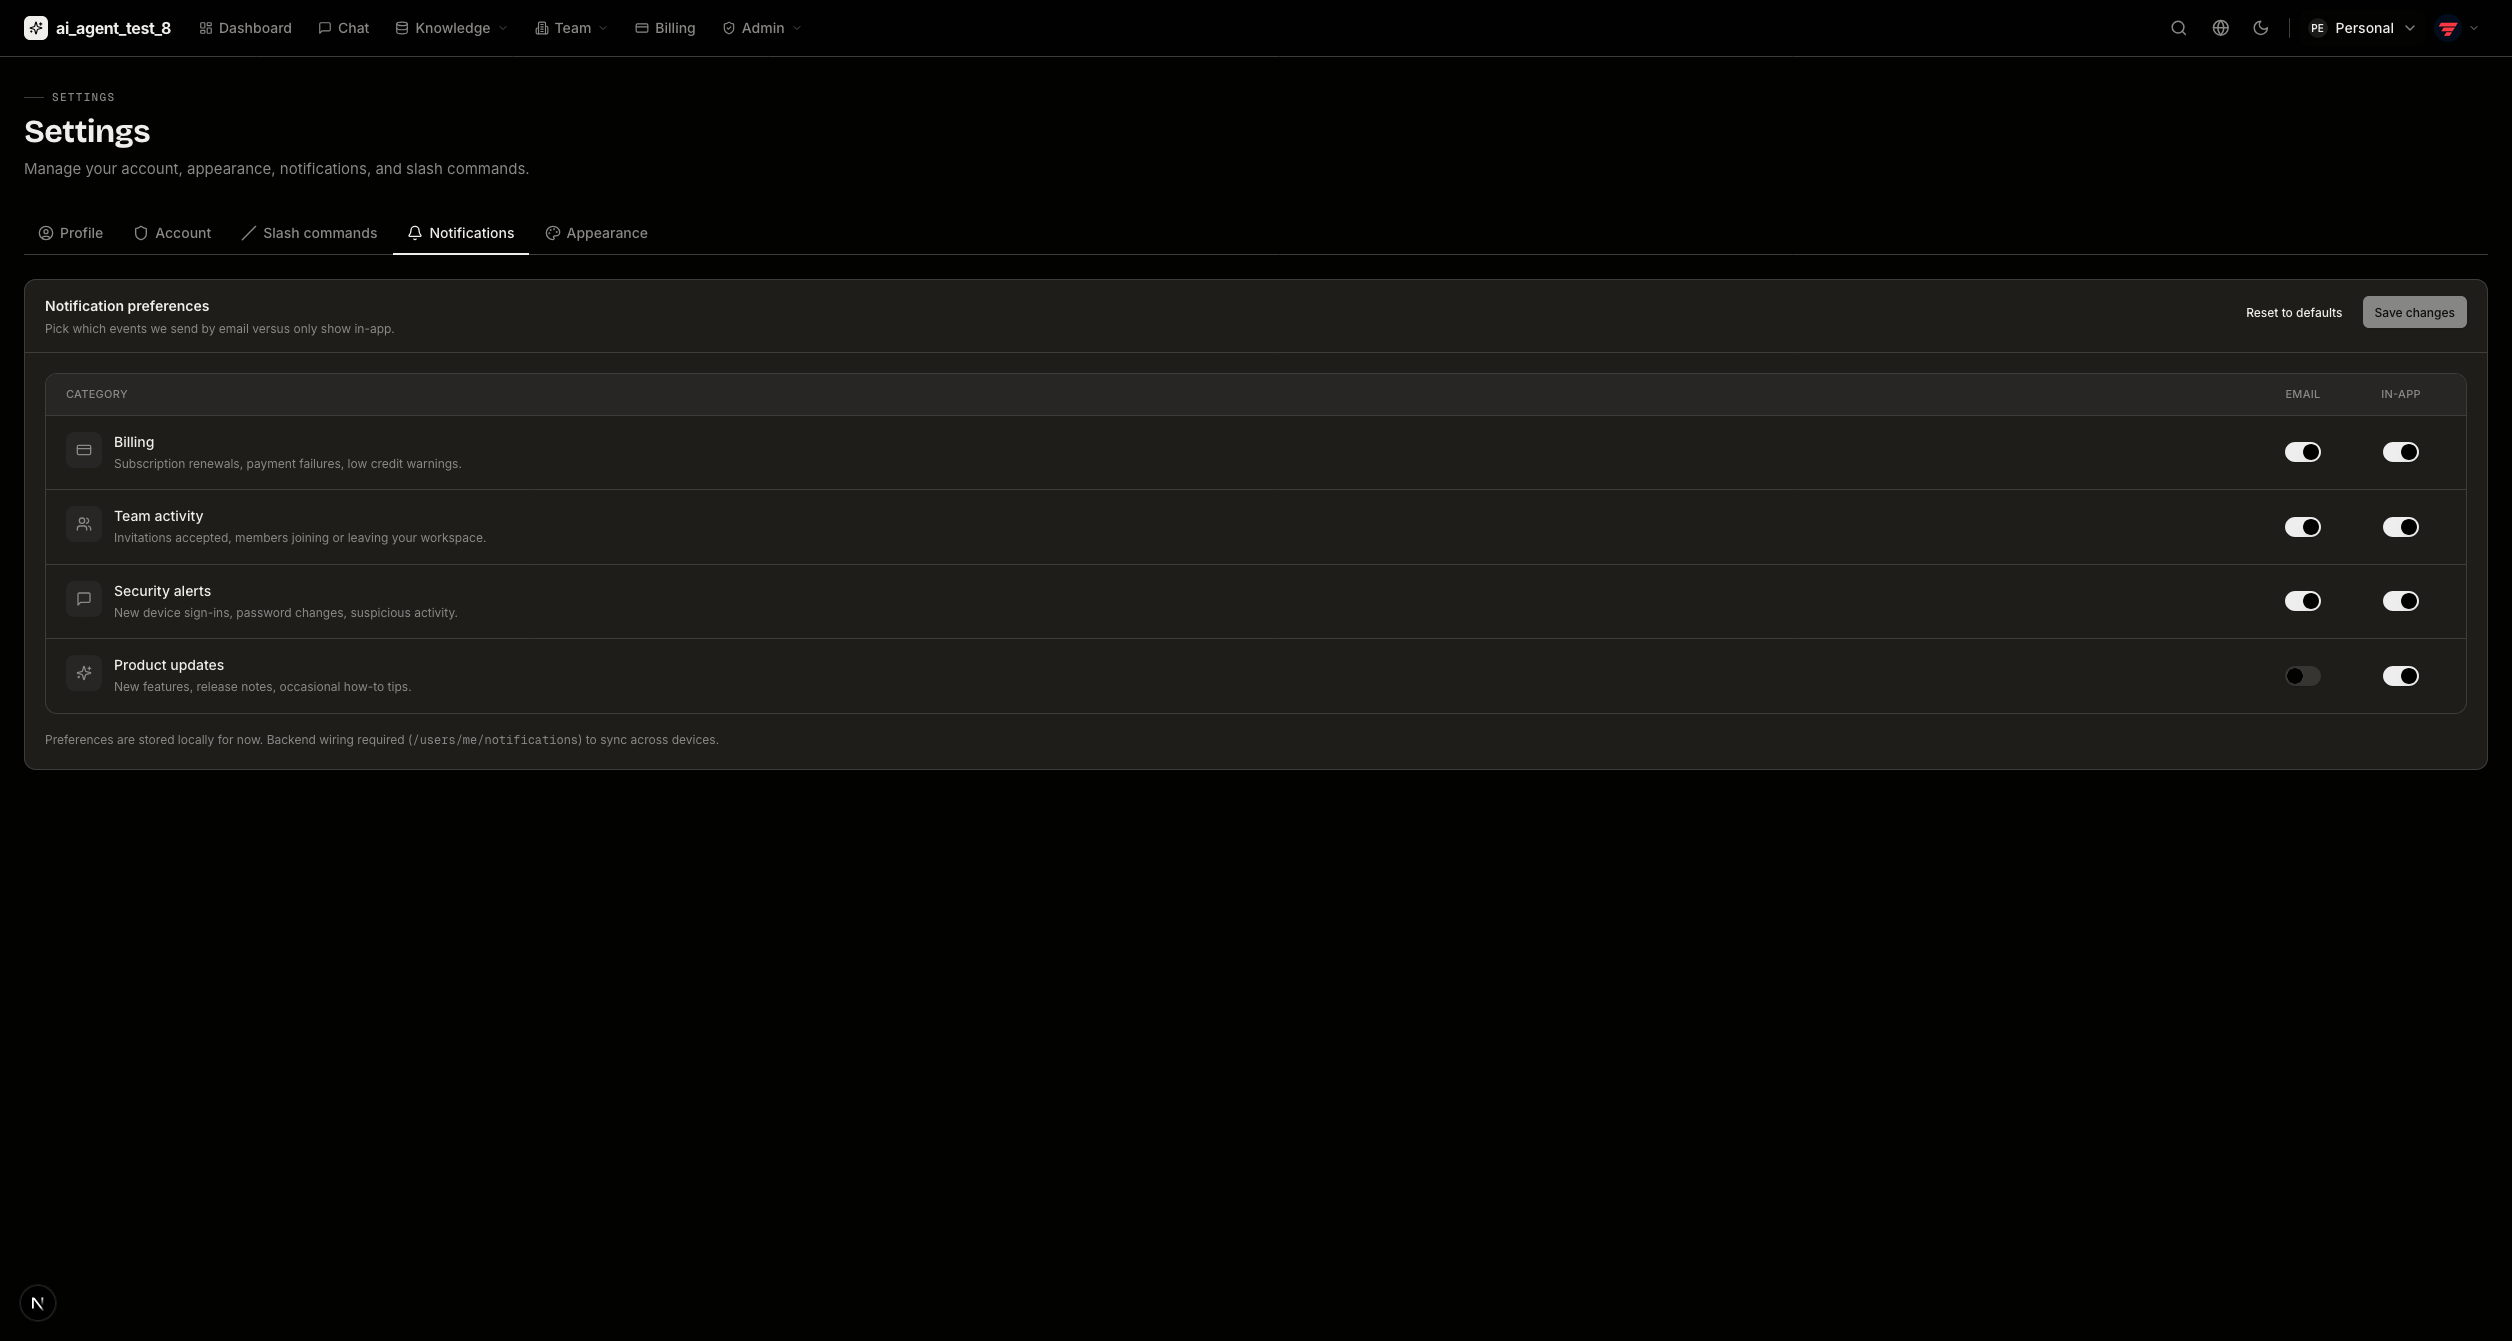
Task: Switch to the Slash commands tab
Action: [x=310, y=233]
